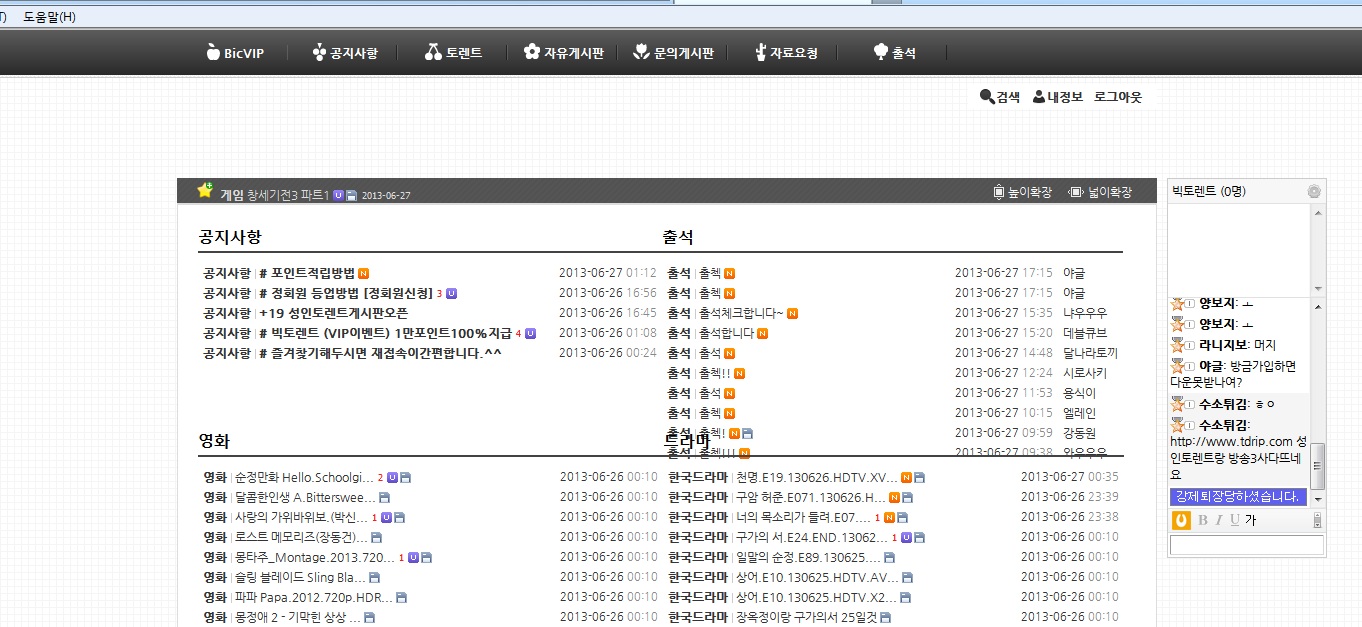Click the chat settings gear icon

(1314, 192)
